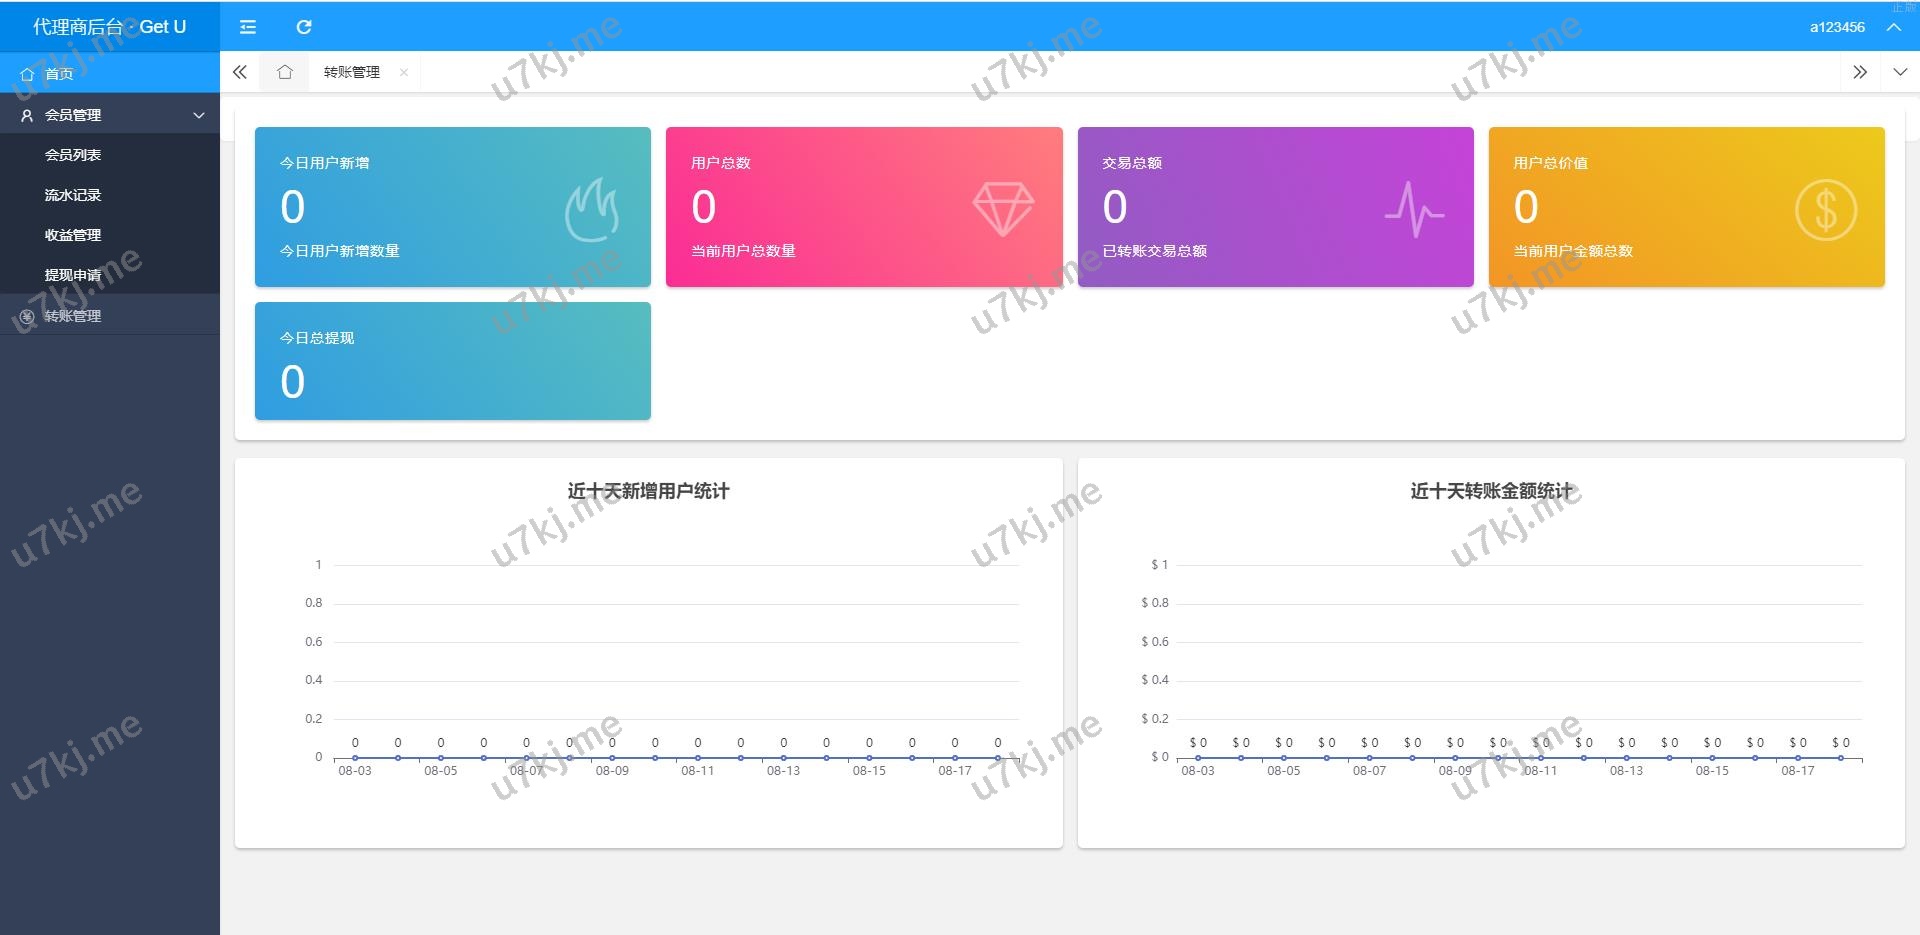
Task: Close the 转账管理 tab
Action: coord(404,72)
